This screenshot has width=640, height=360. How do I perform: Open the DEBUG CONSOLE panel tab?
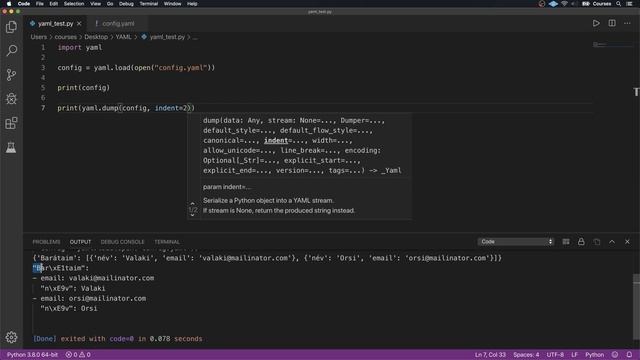click(122, 242)
